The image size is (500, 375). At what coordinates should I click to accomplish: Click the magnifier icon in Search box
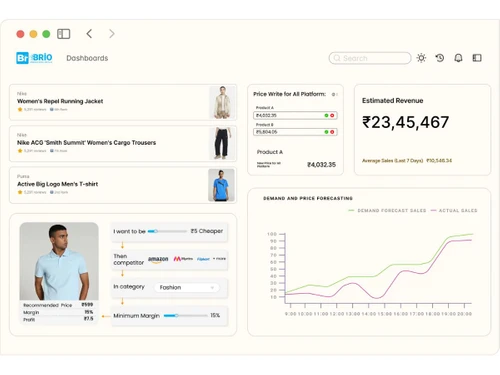(337, 58)
